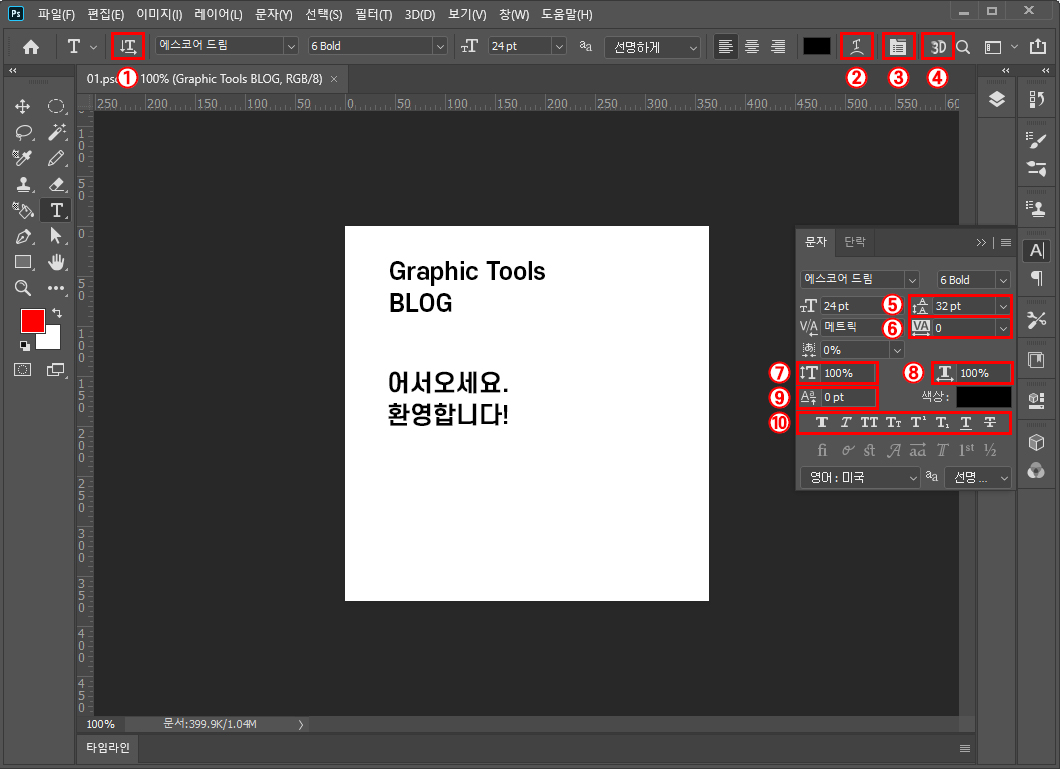Toggle All Caps style

(869, 422)
